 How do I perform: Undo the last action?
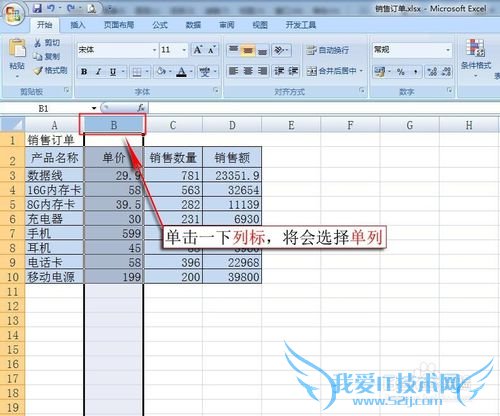click(51, 8)
